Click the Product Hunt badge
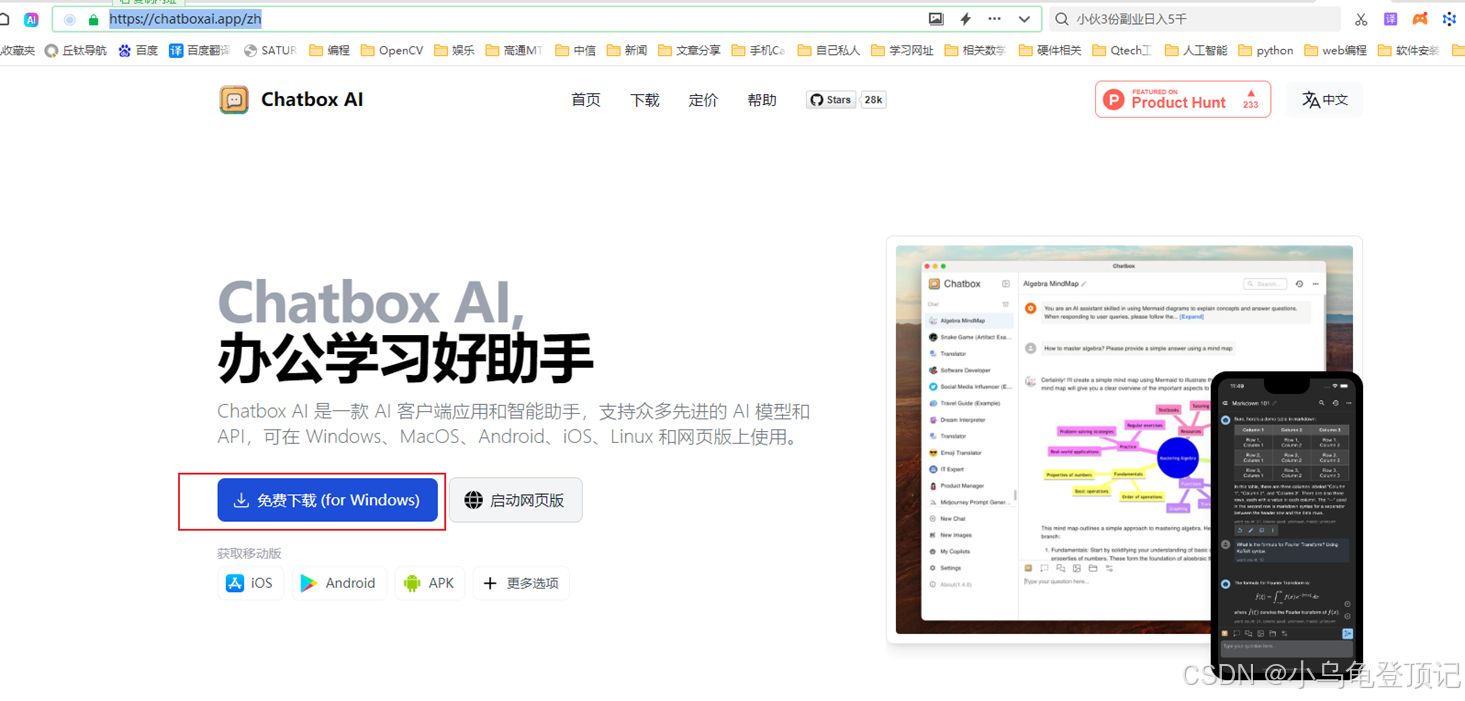This screenshot has height=701, width=1465. (x=1183, y=100)
